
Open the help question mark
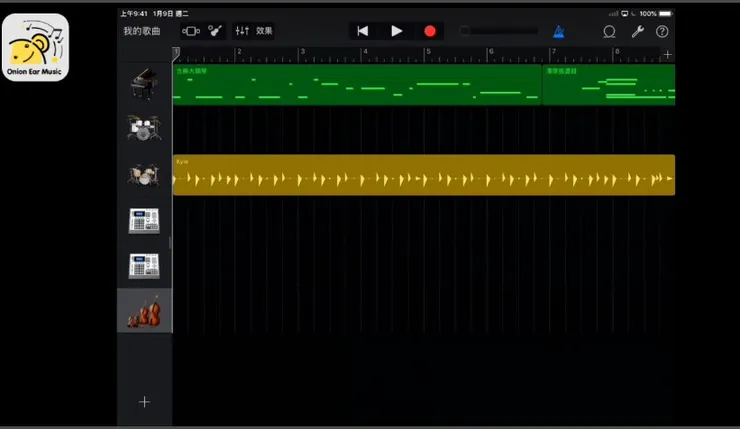pos(662,31)
